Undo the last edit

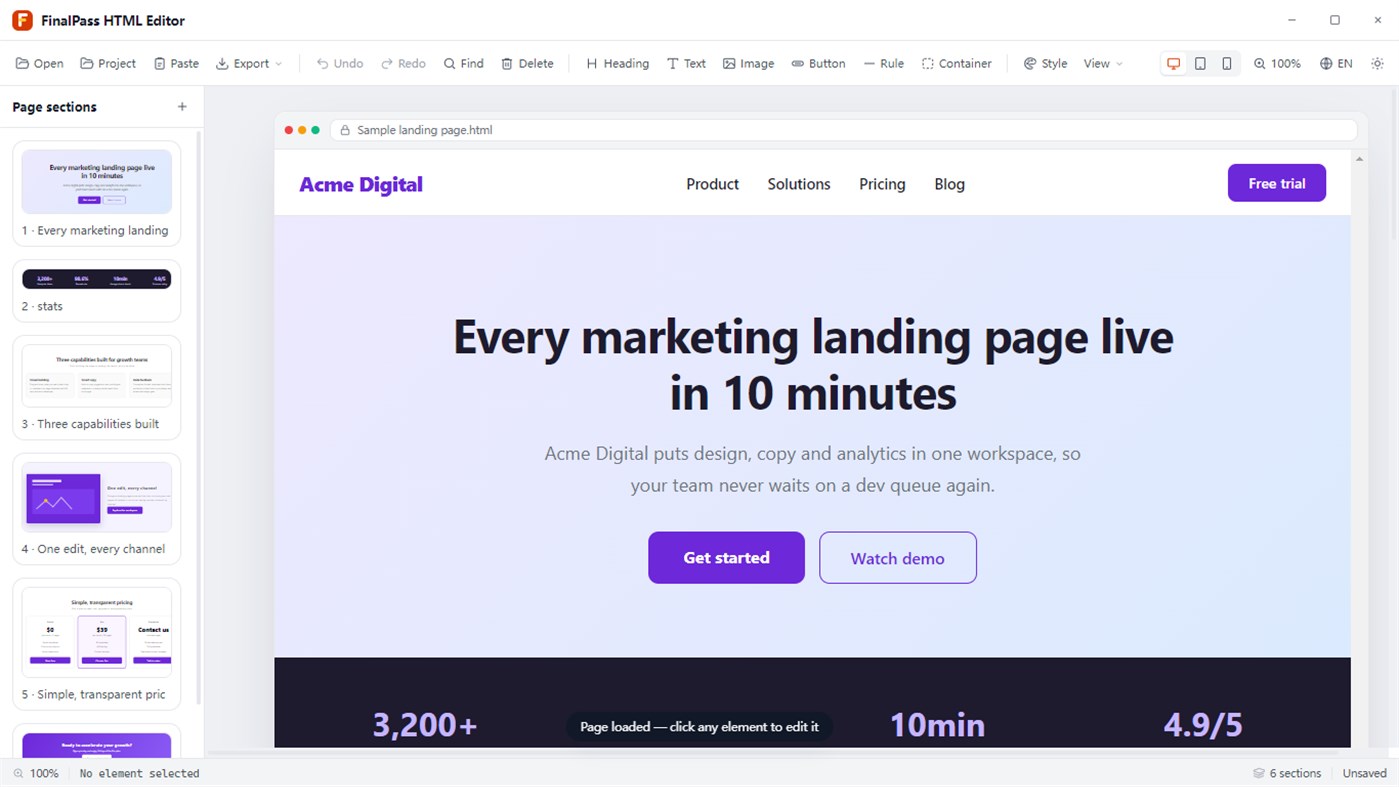(x=340, y=63)
